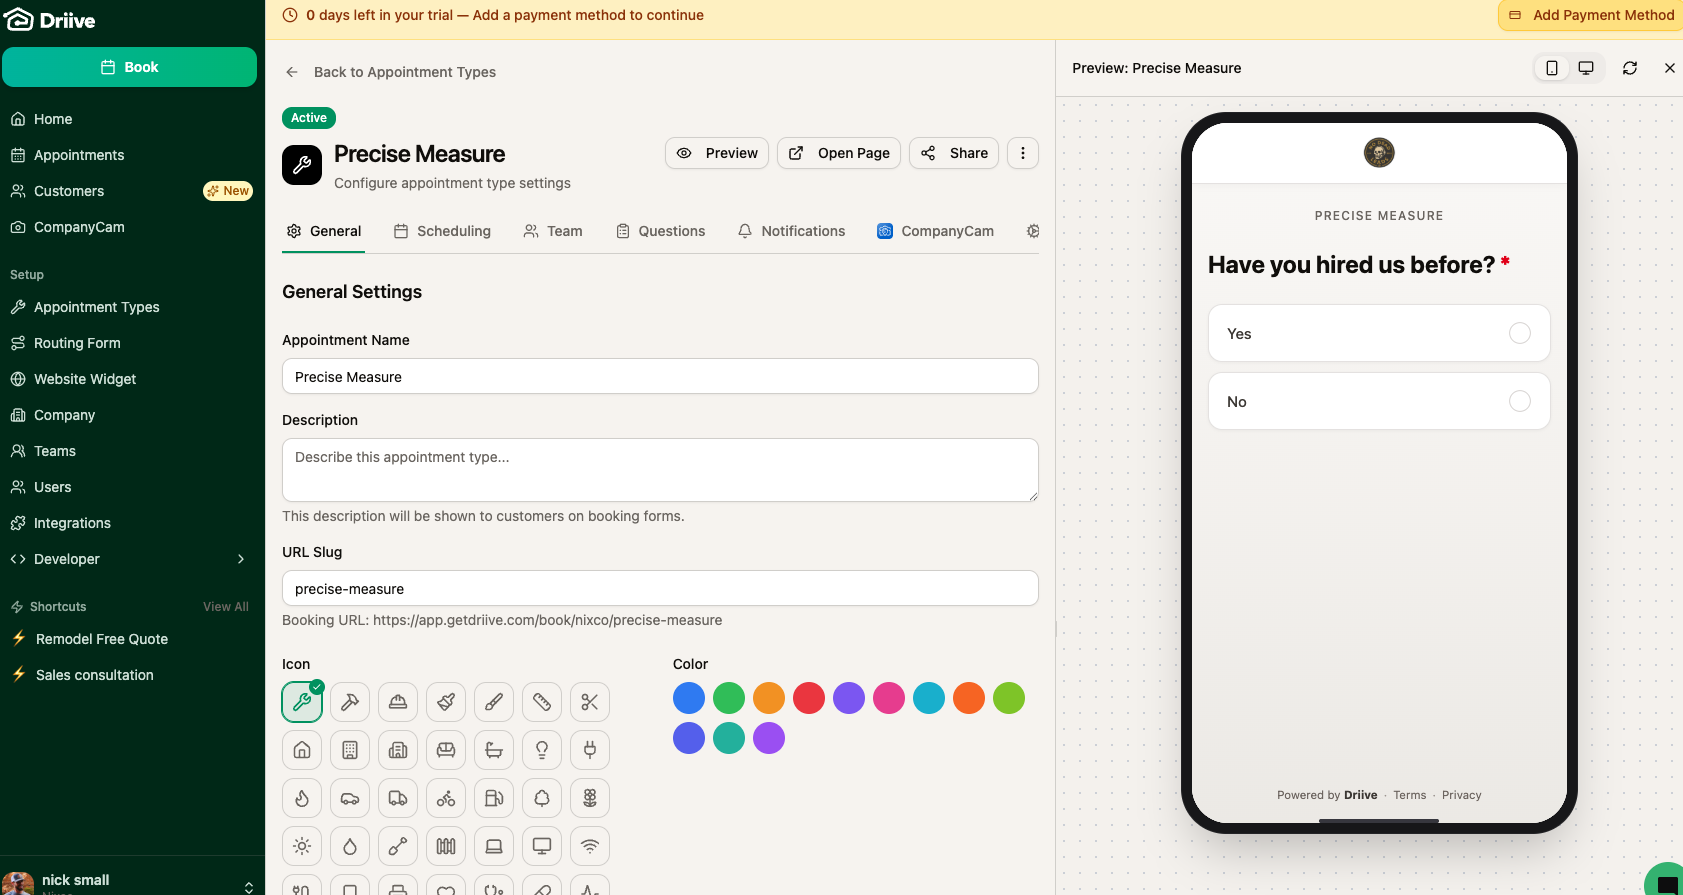The image size is (1683, 895).
Task: Go to the Questions tab
Action: [x=661, y=231]
